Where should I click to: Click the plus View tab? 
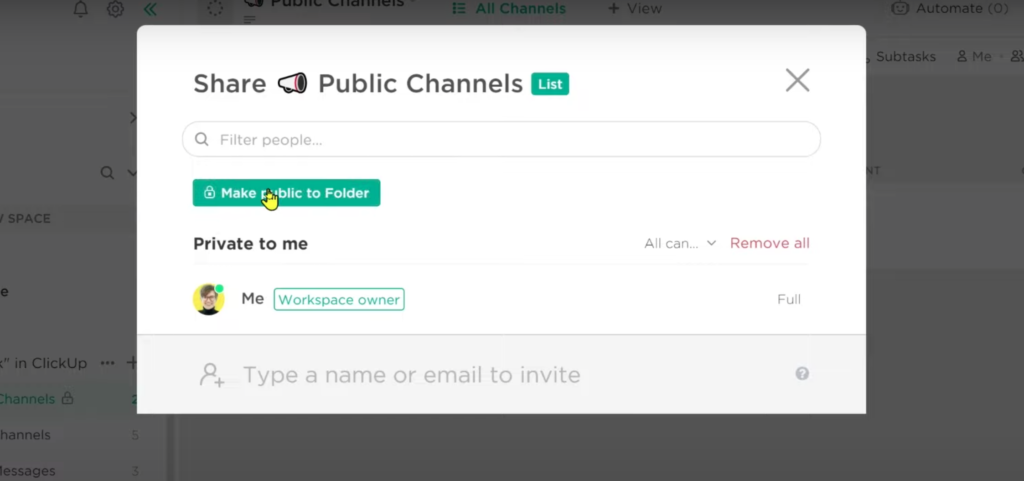pyautogui.click(x=635, y=9)
